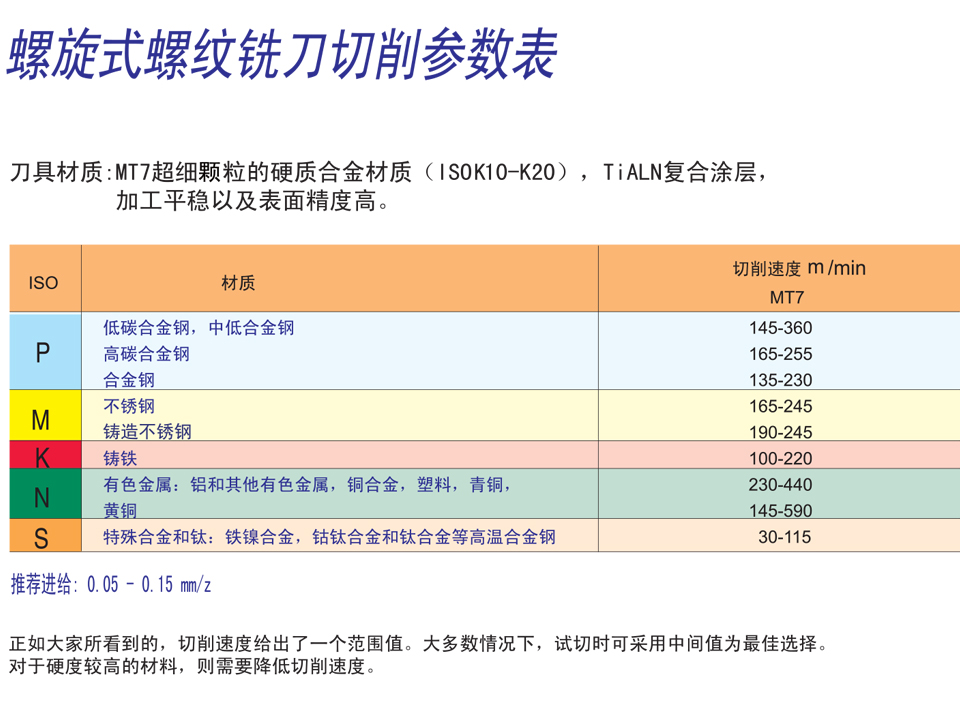Click the orange S ISO category cell
960x711 pixels.
(x=43, y=538)
